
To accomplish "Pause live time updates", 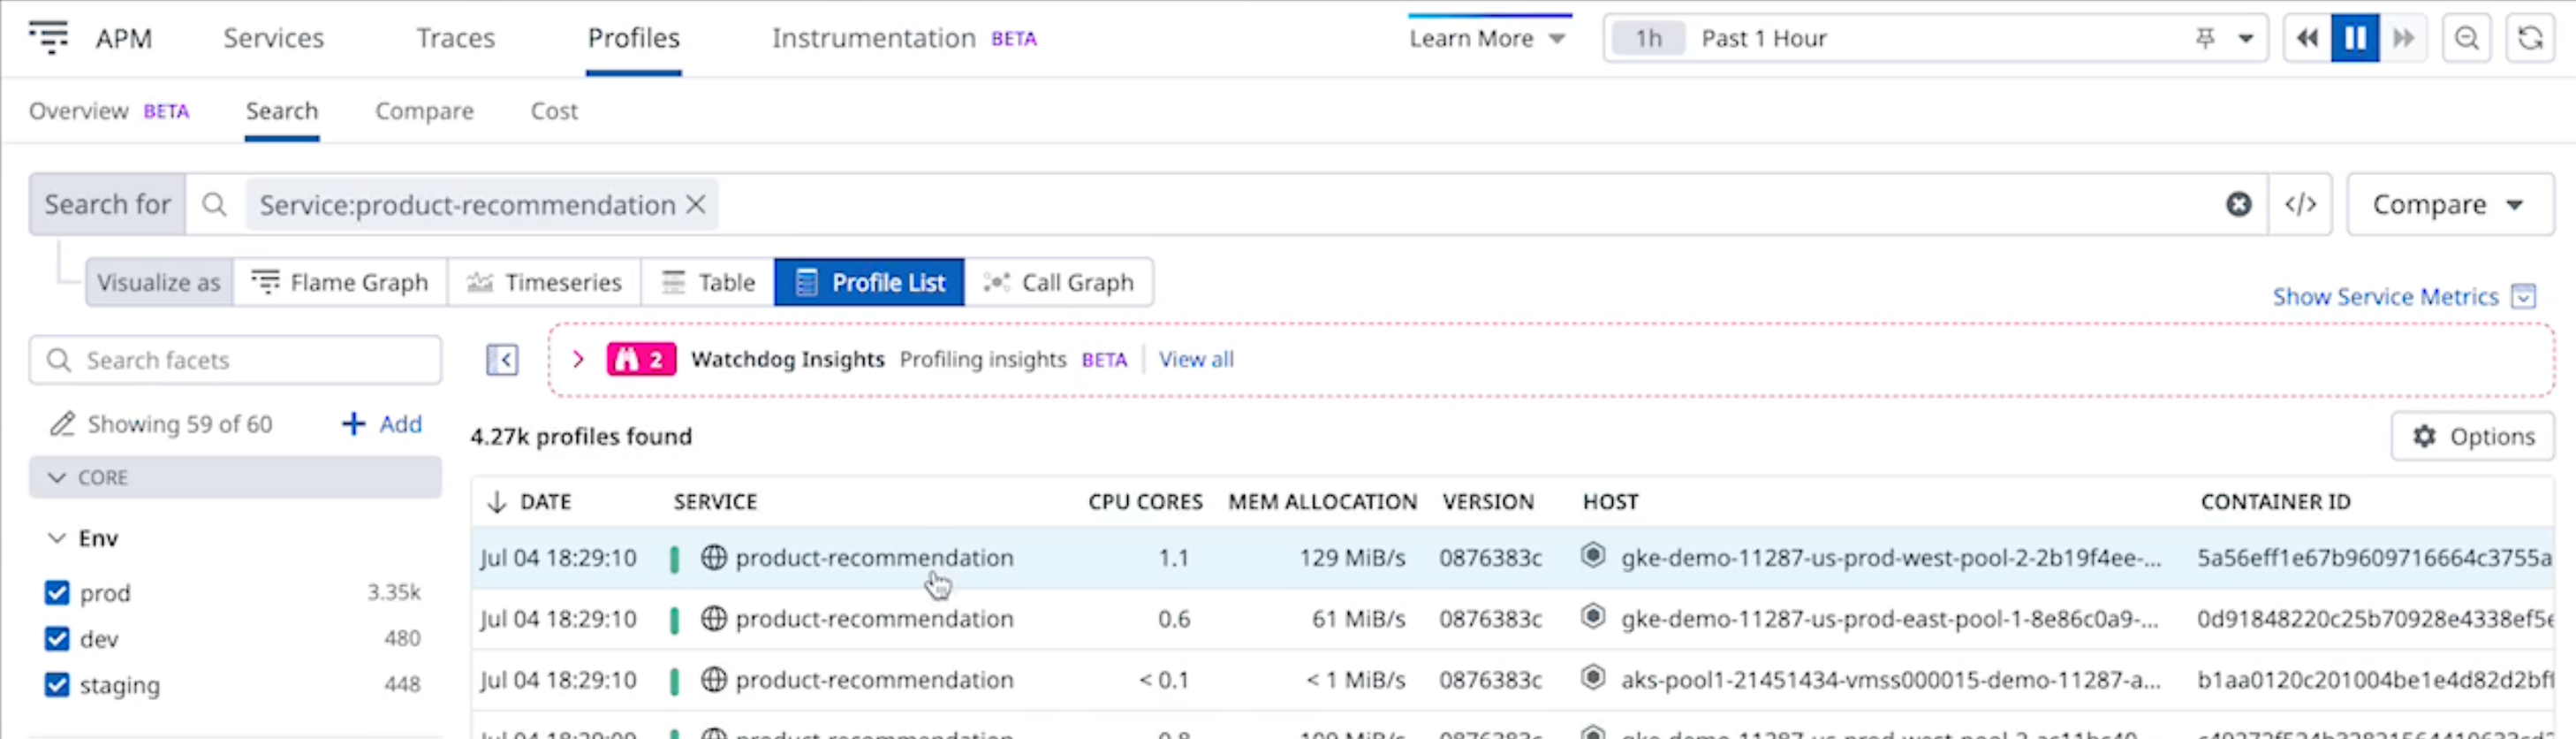I will (2355, 38).
